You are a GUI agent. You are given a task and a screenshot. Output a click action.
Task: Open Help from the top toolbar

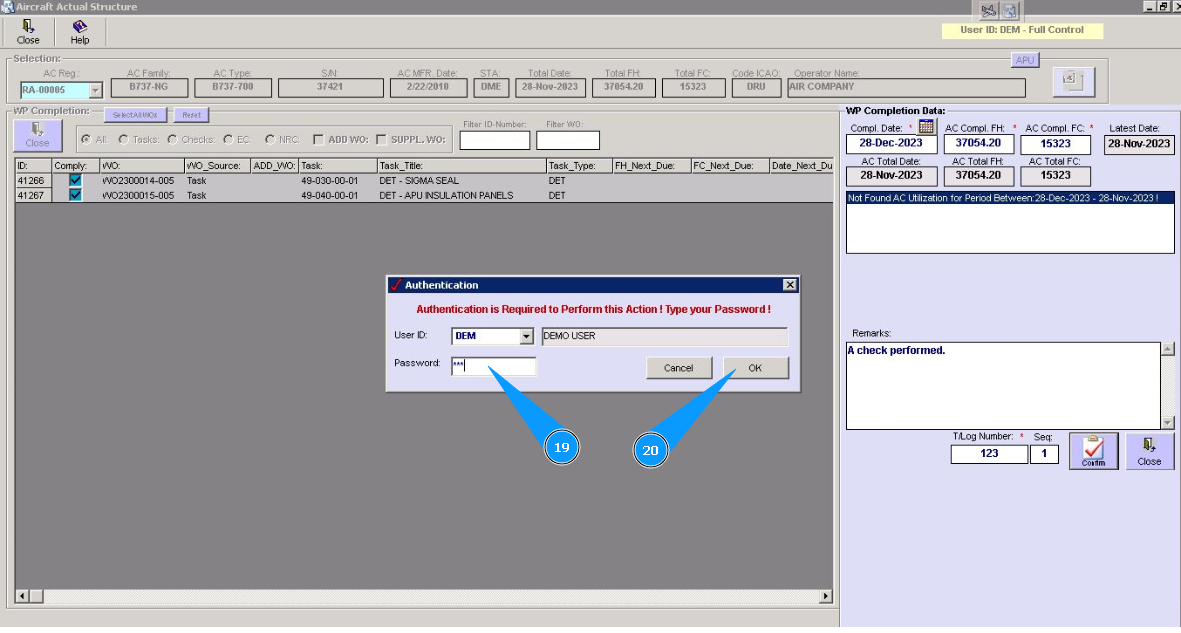coord(79,32)
